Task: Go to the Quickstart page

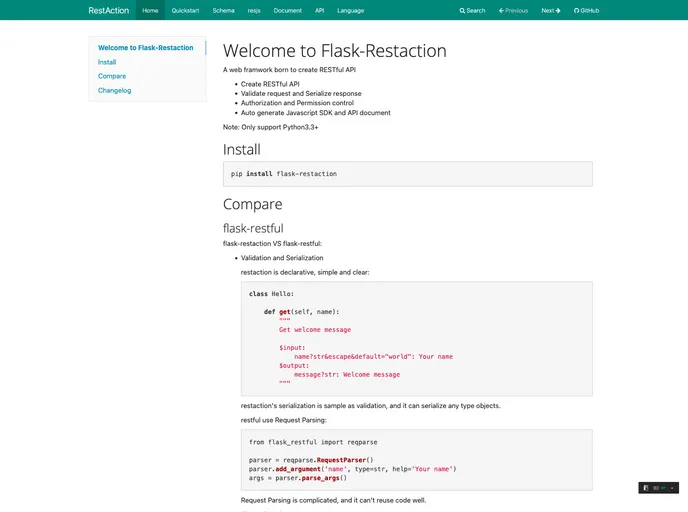Action: [x=185, y=11]
